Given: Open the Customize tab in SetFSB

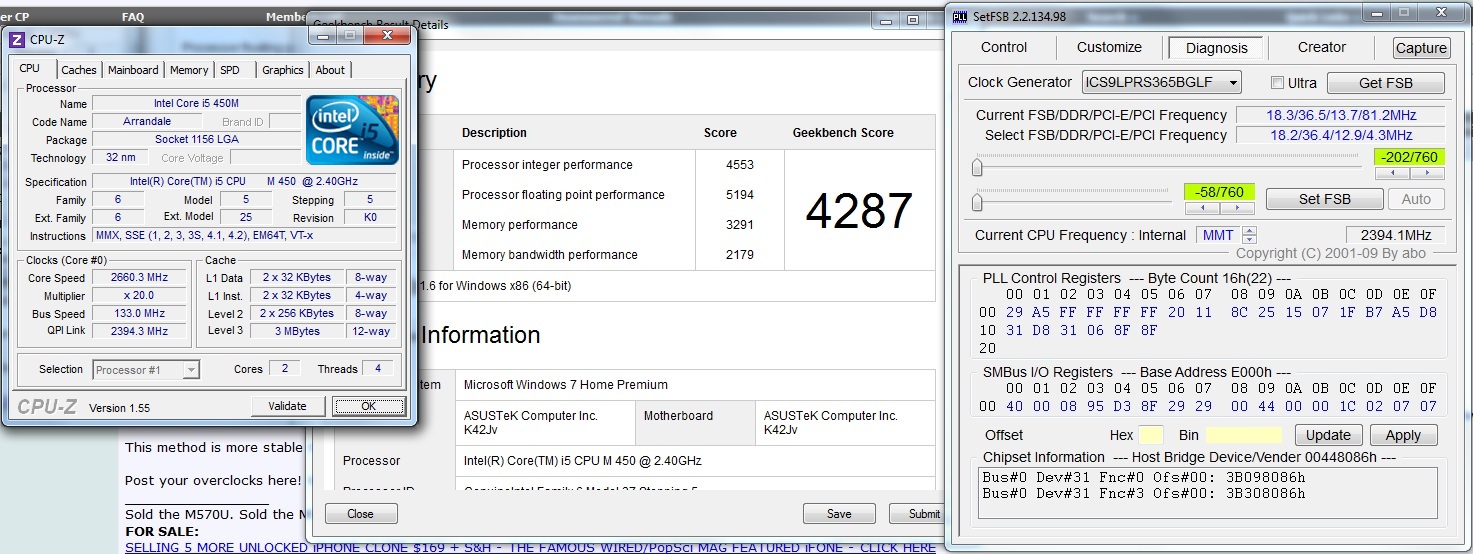Looking at the screenshot, I should (x=1109, y=47).
